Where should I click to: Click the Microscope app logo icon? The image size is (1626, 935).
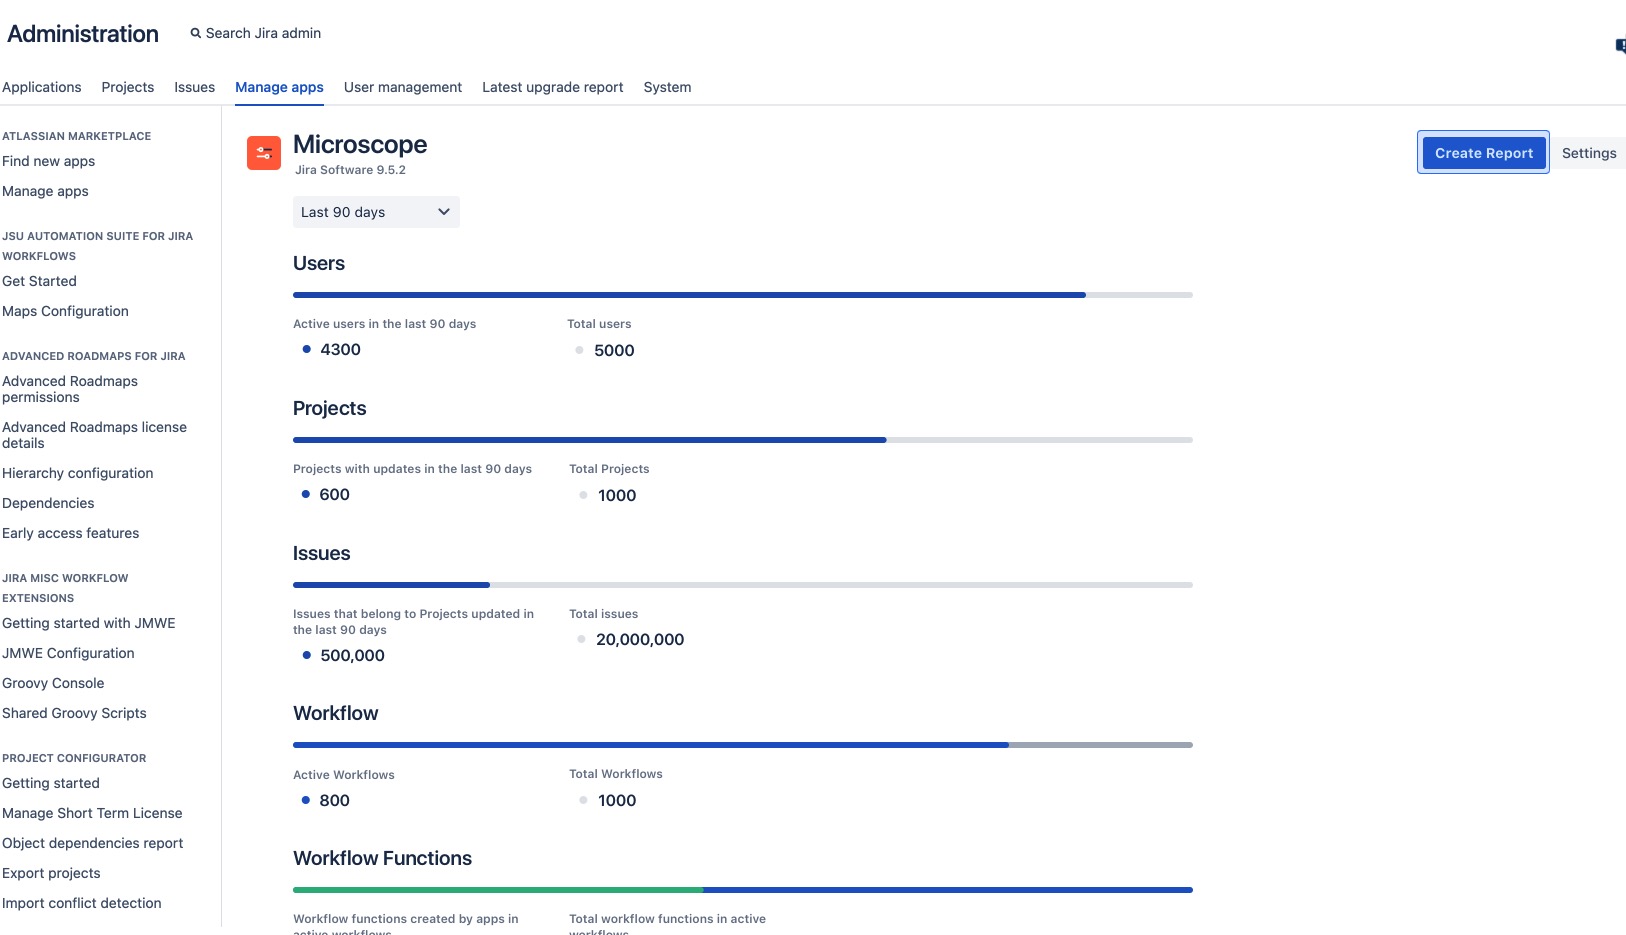(264, 153)
